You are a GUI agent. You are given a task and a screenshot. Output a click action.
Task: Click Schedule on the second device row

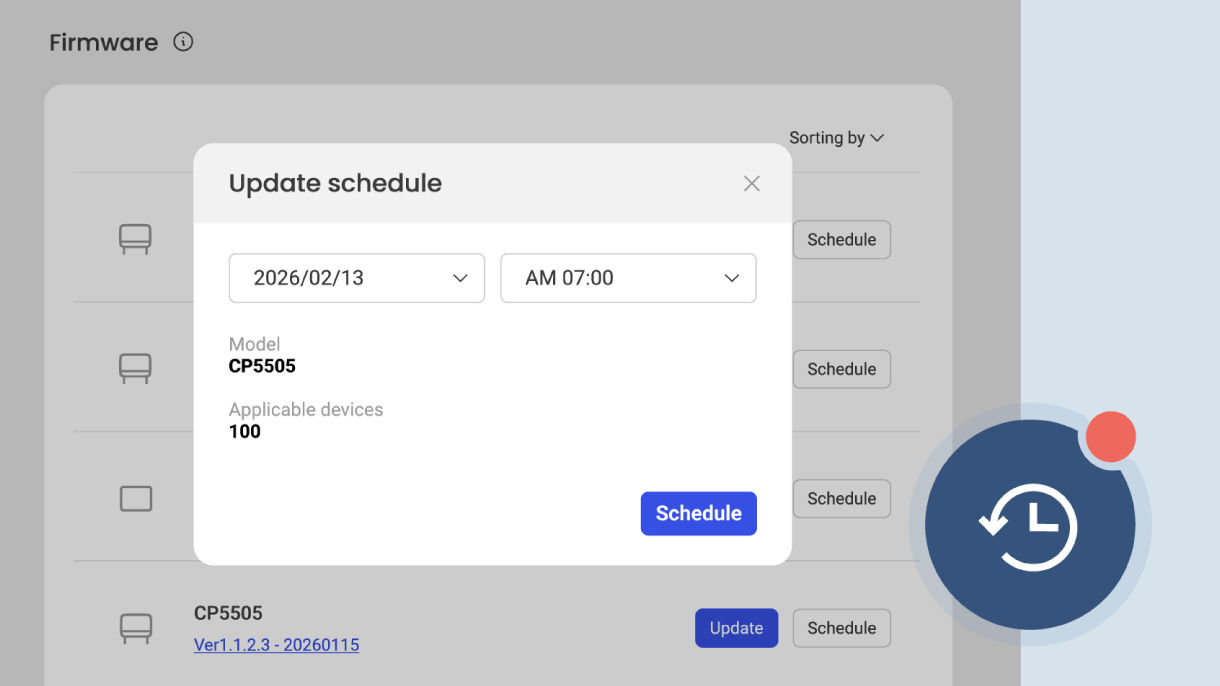841,368
